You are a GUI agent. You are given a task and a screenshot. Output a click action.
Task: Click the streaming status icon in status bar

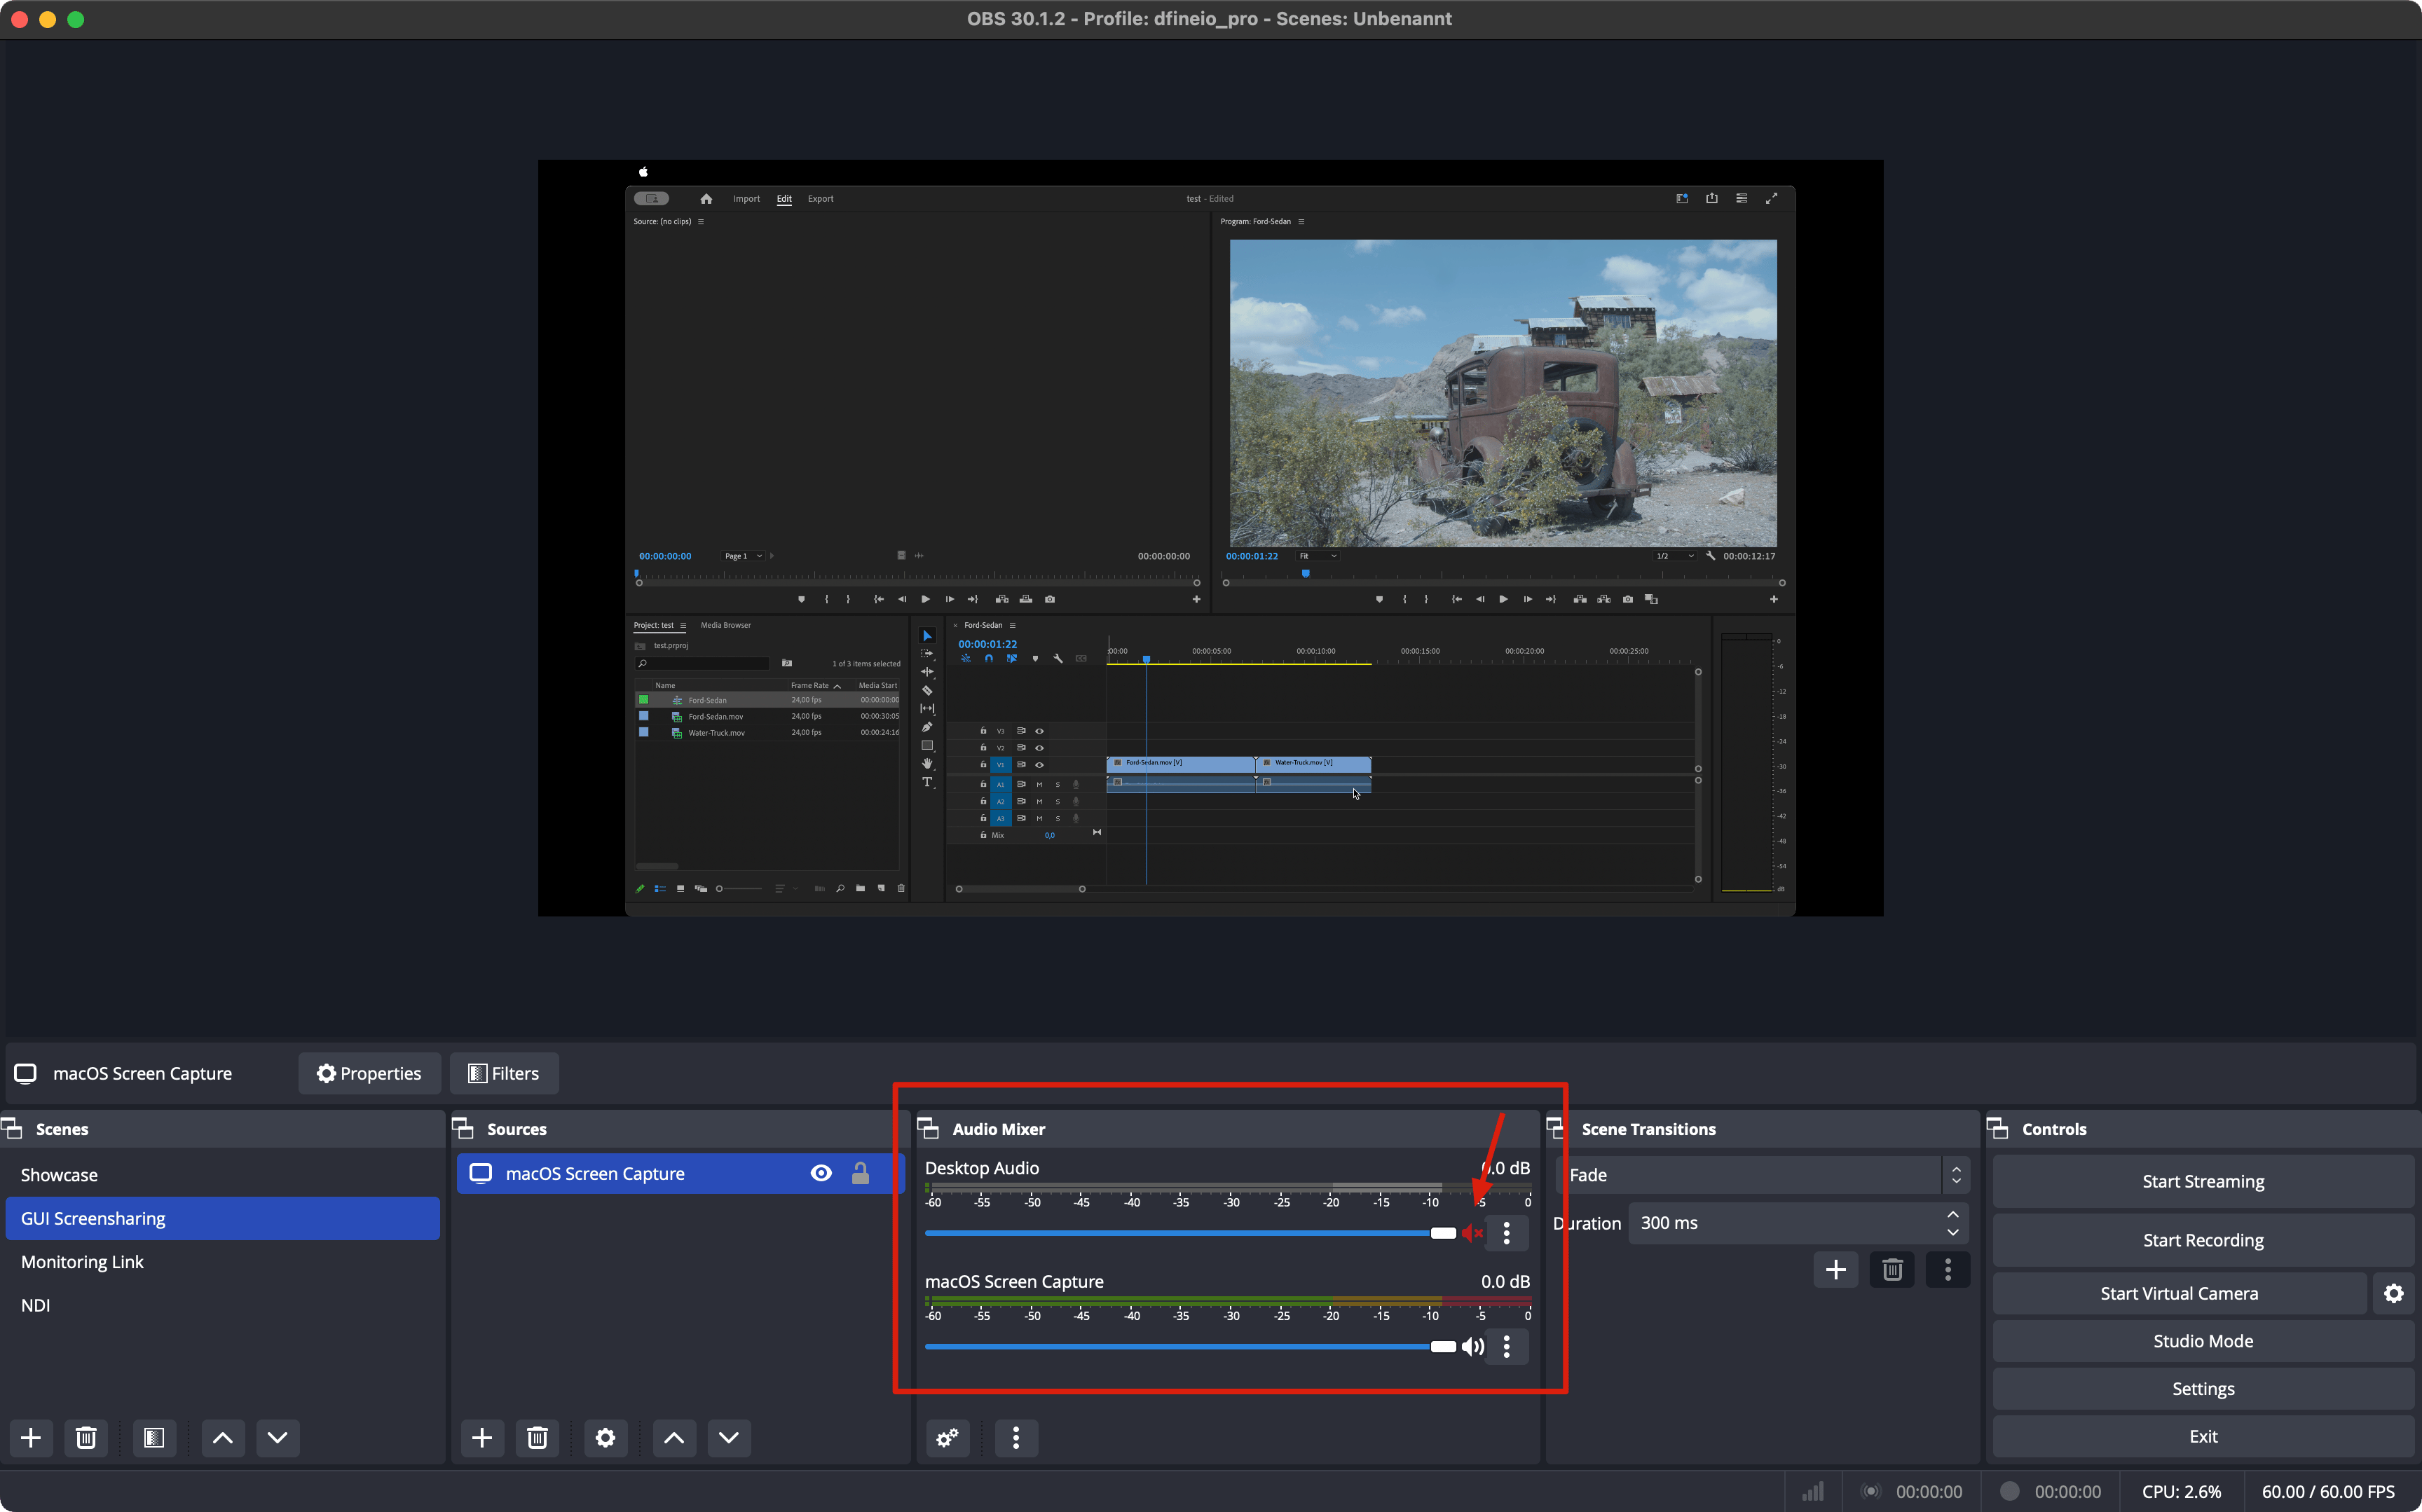pyautogui.click(x=1871, y=1492)
